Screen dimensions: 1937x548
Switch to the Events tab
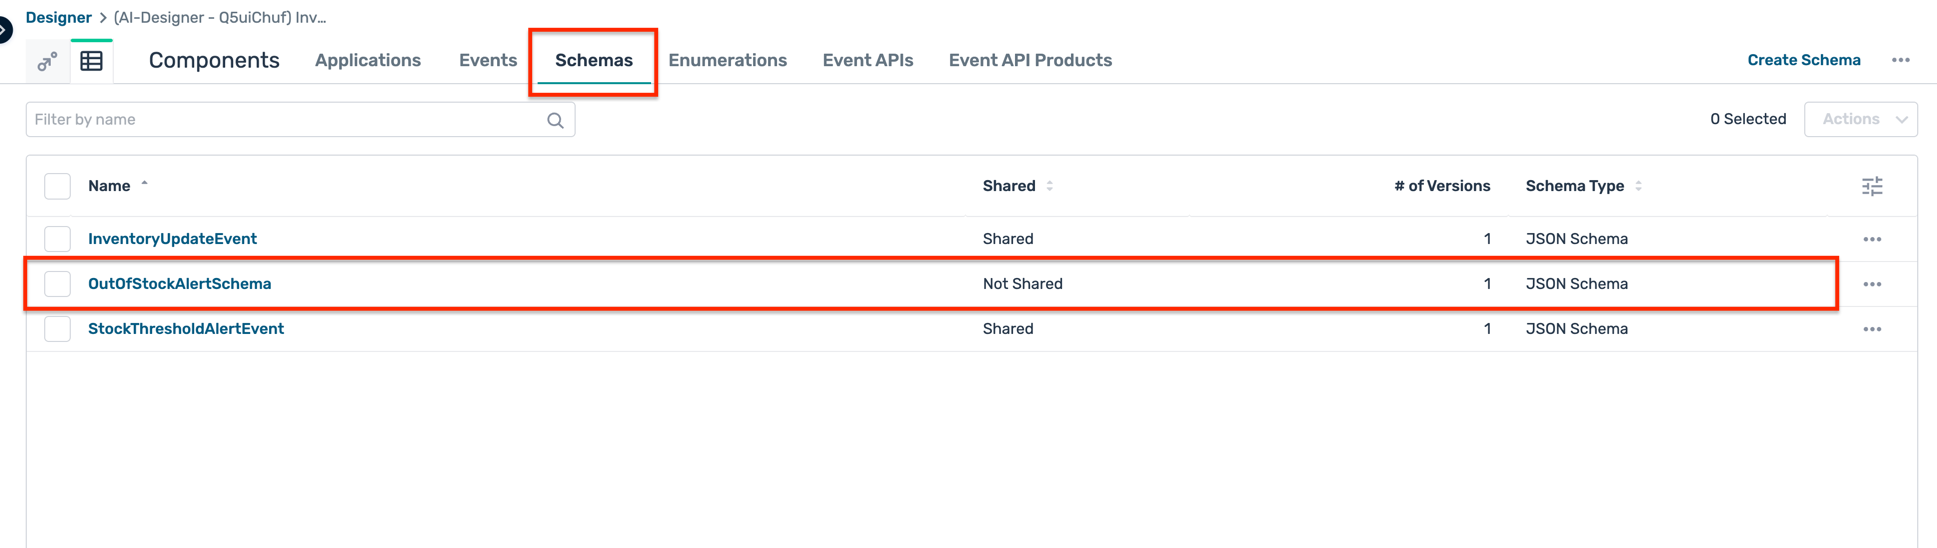(488, 60)
